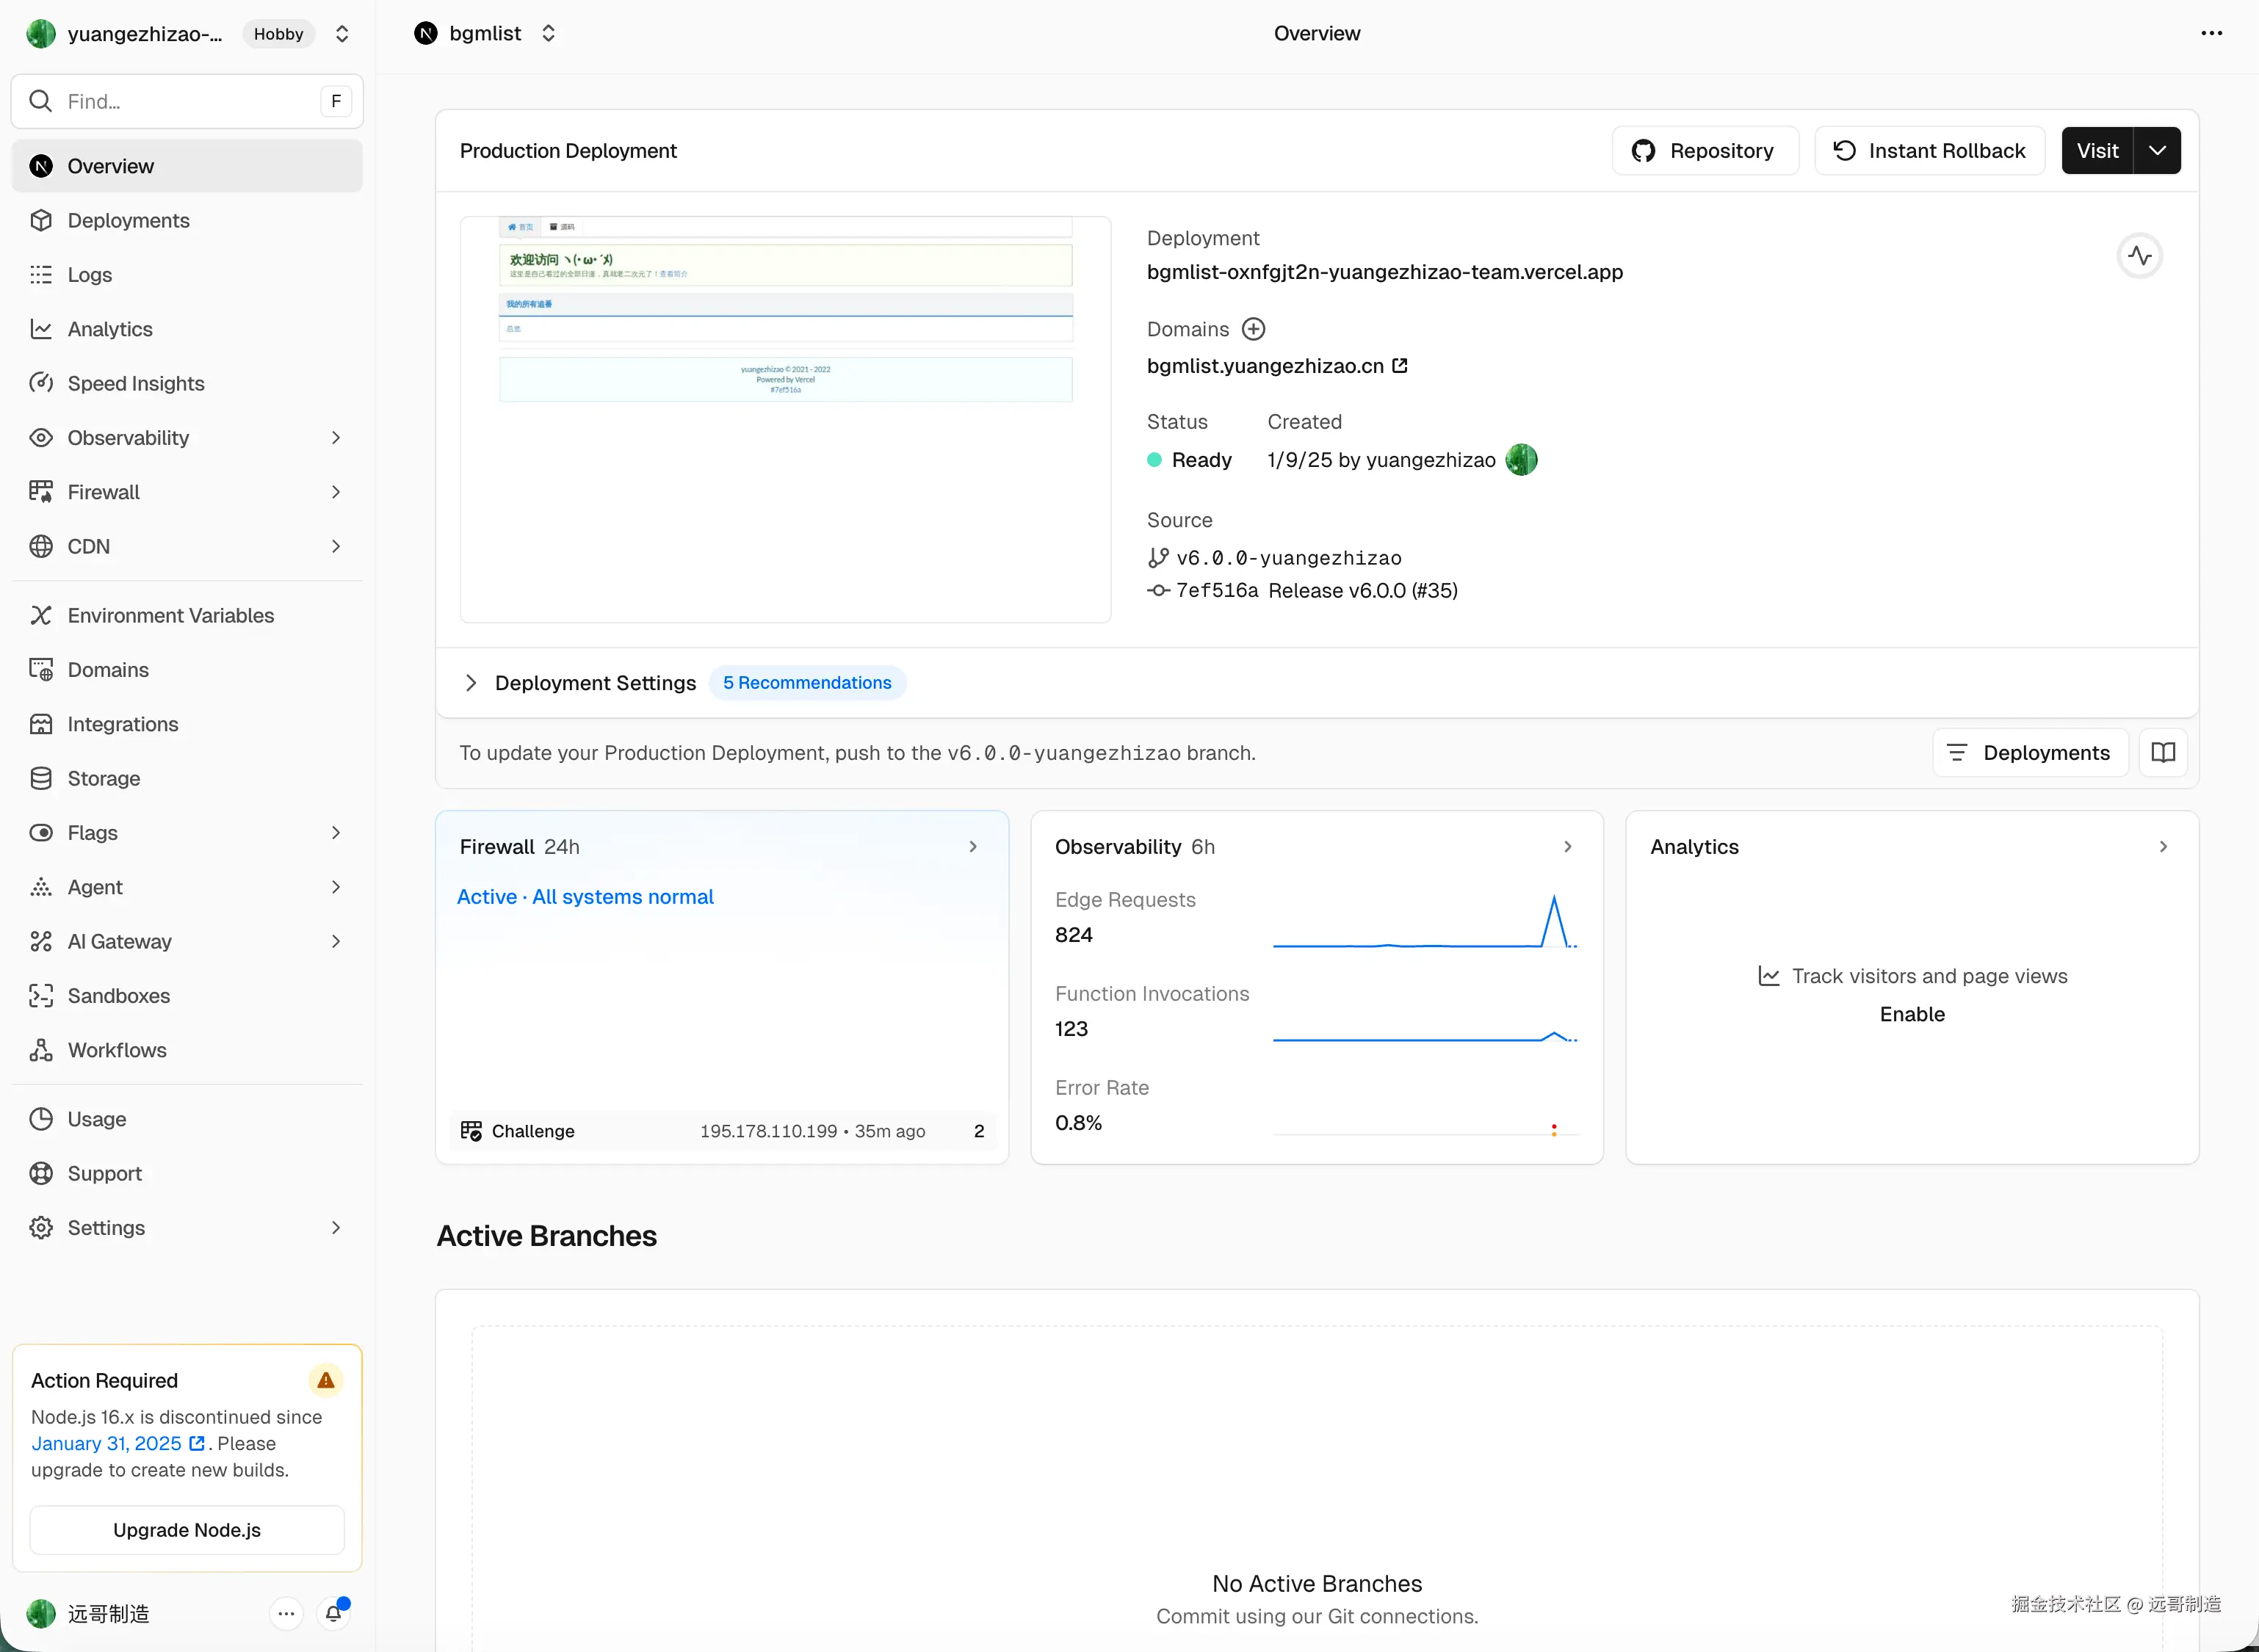Expand the Flags submenu chevron
The image size is (2259, 1652).
[336, 833]
